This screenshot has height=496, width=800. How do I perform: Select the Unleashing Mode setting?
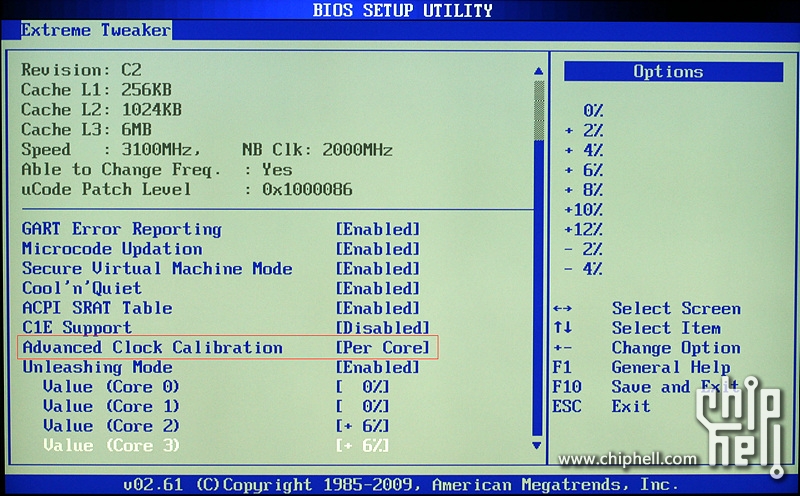pos(97,367)
